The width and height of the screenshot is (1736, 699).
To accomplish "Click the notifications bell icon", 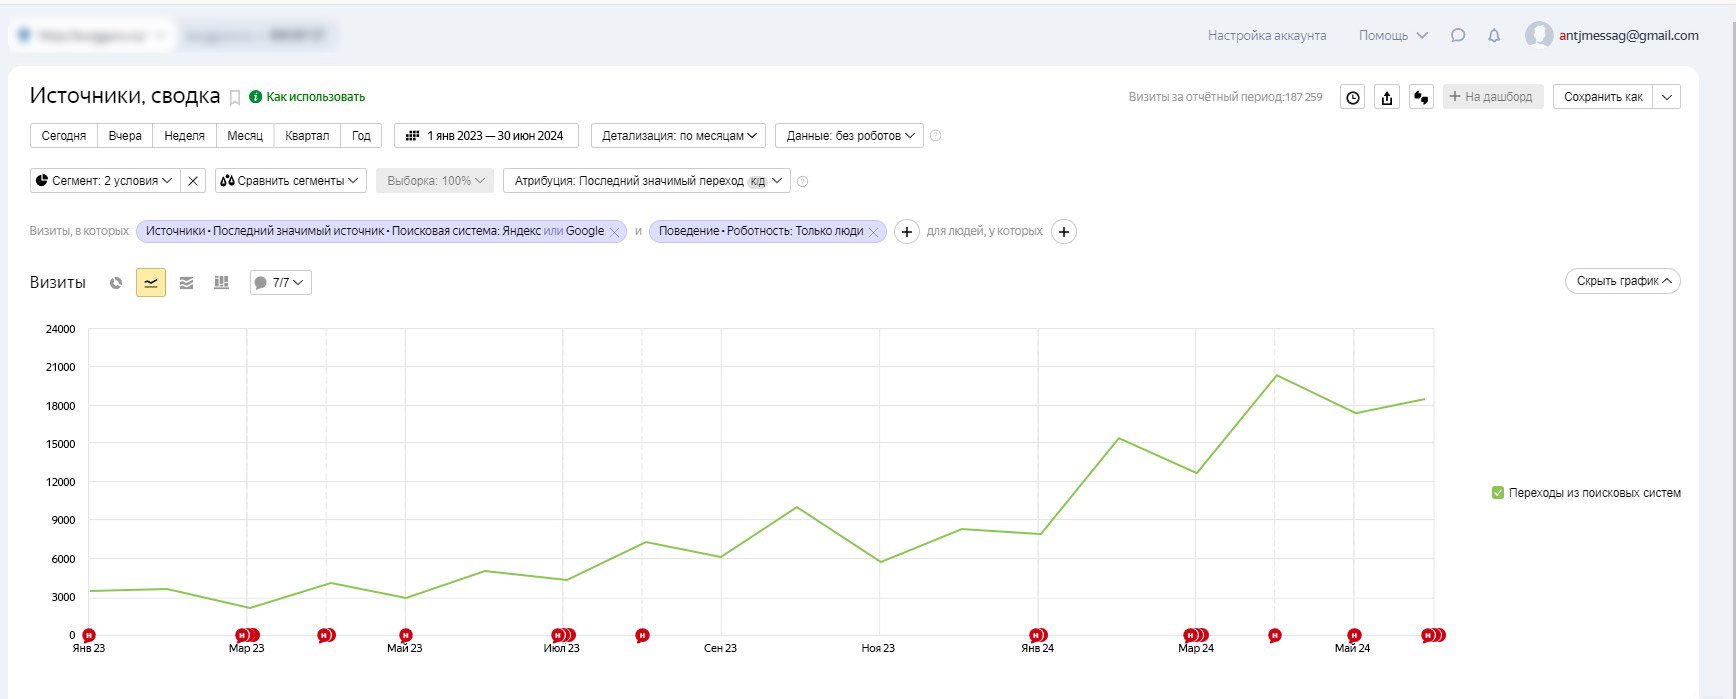I will click(x=1494, y=36).
